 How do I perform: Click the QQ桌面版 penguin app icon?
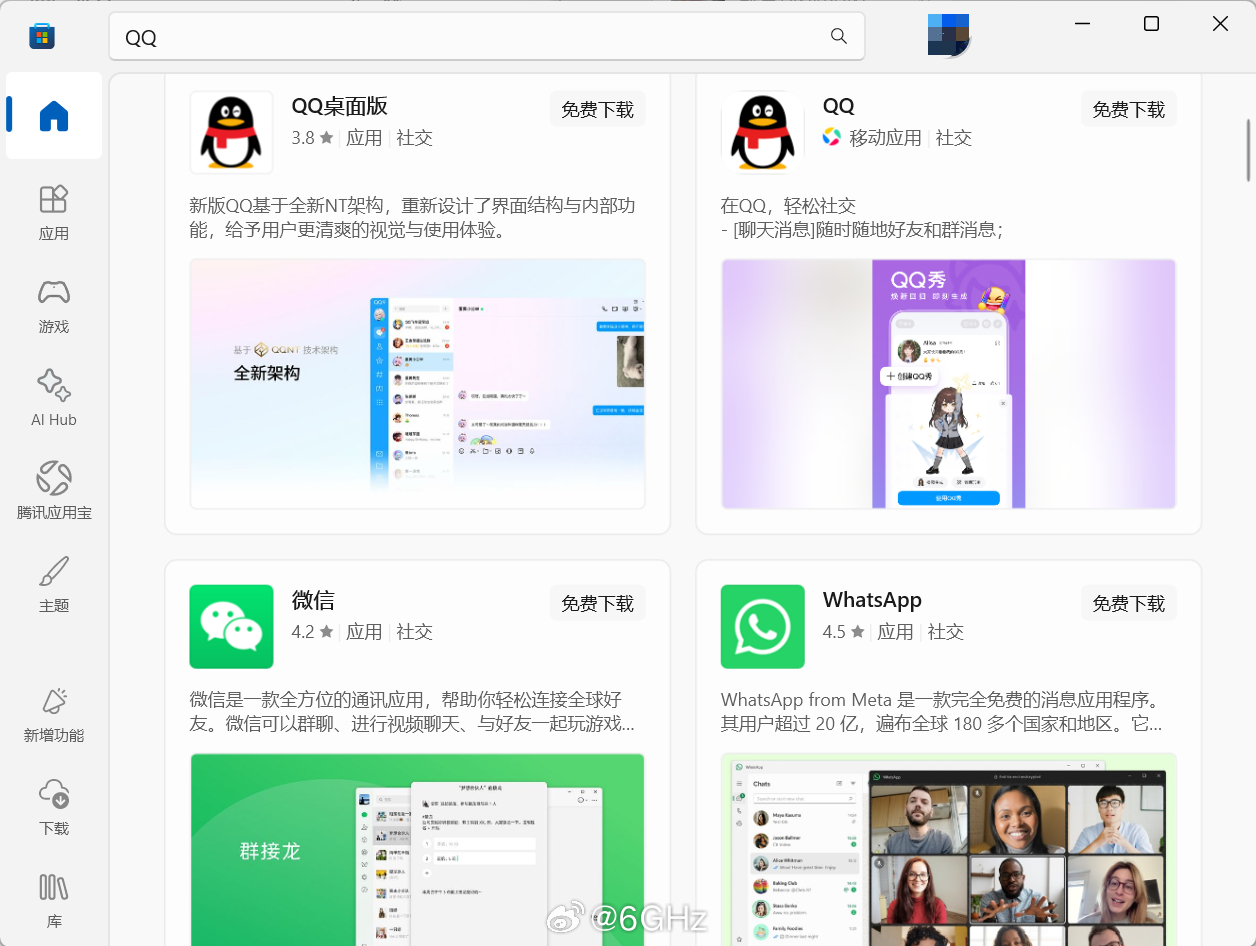pos(231,132)
